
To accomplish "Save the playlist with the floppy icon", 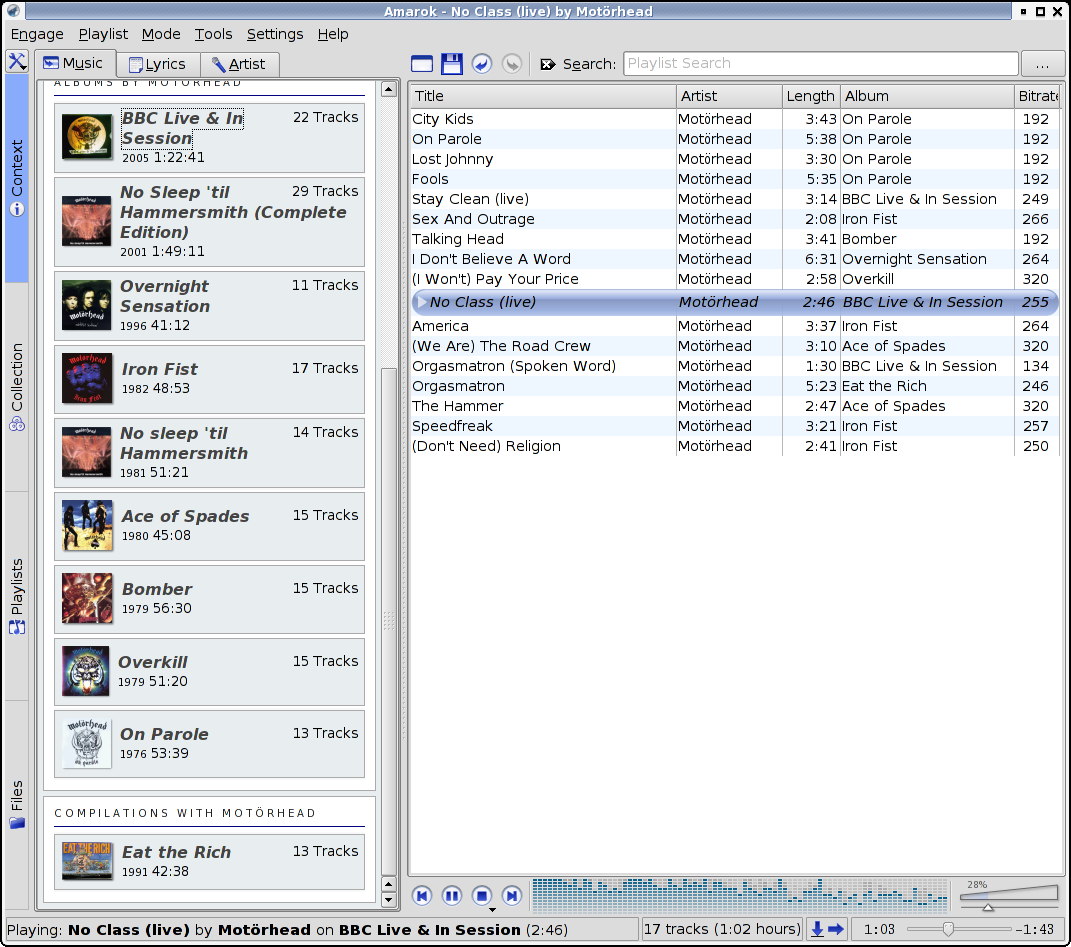I will tap(451, 64).
